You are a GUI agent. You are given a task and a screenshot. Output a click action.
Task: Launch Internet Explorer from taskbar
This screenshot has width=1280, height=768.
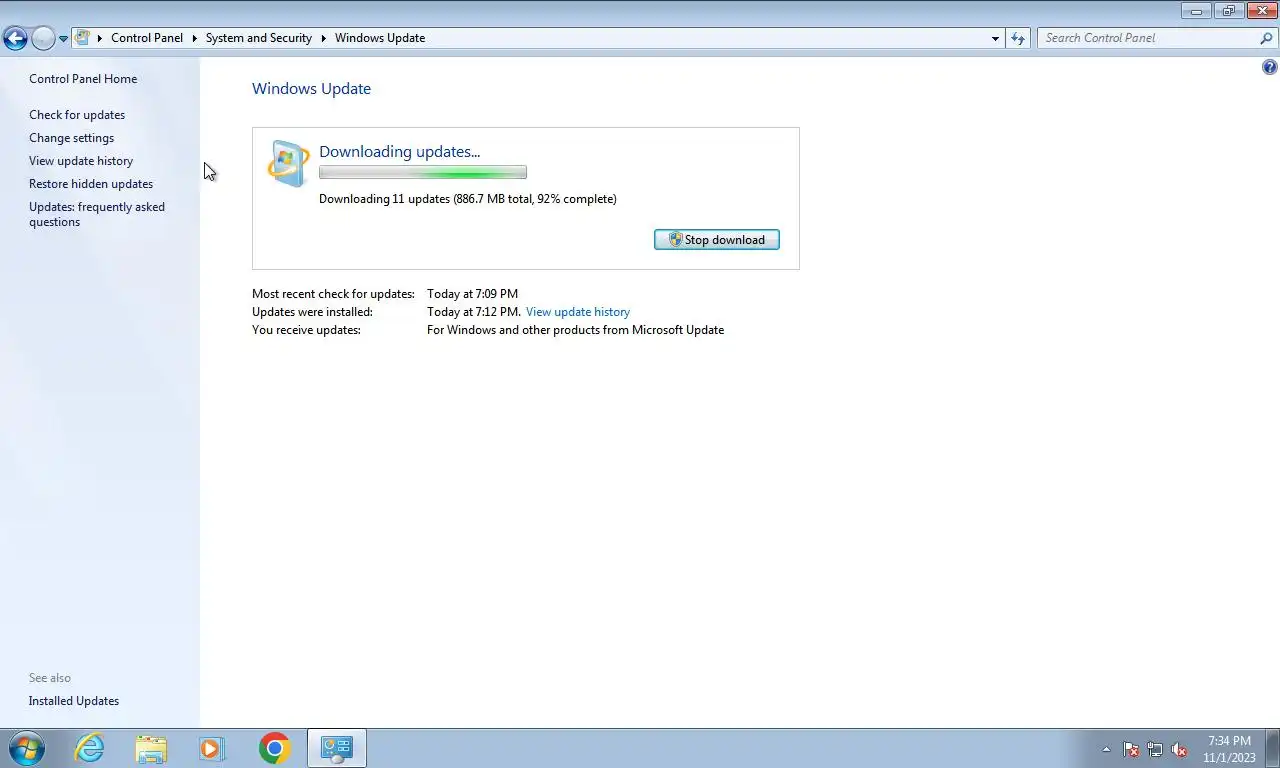(x=89, y=748)
